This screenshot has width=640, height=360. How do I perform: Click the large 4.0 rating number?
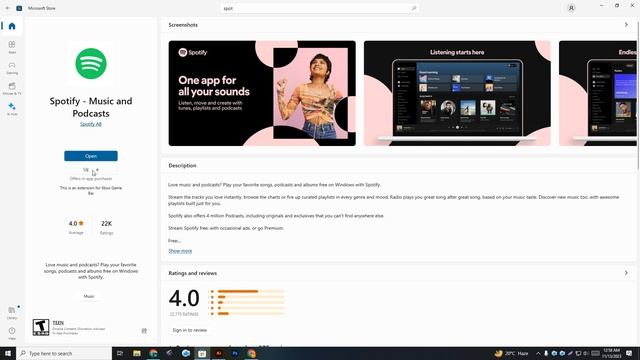coord(184,298)
